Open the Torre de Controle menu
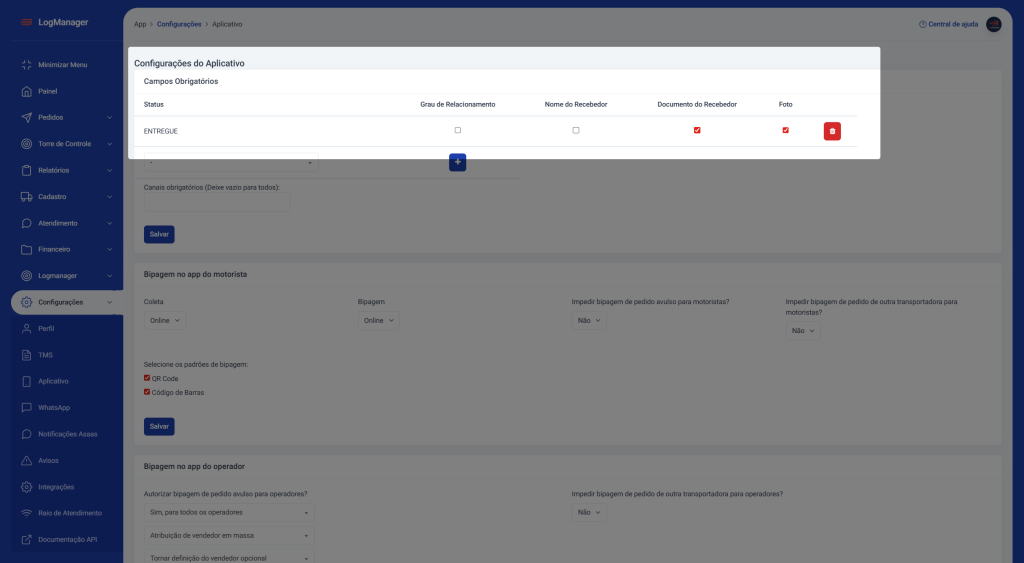 (65, 144)
